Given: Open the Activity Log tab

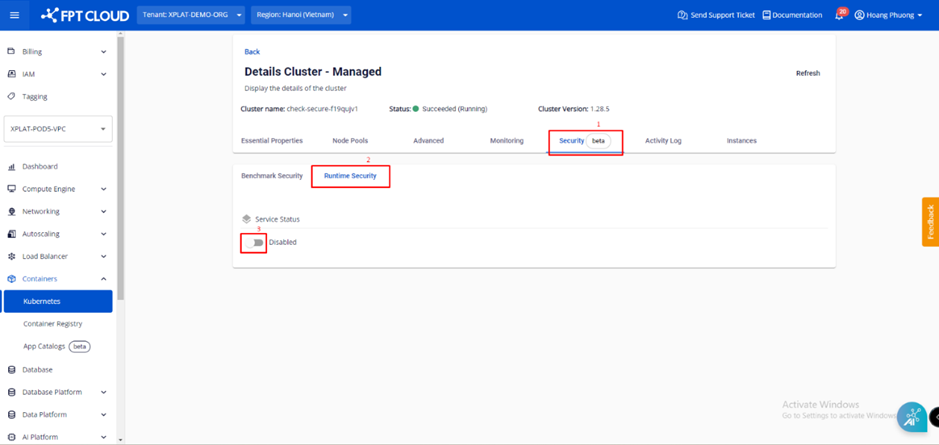Looking at the screenshot, I should point(663,141).
